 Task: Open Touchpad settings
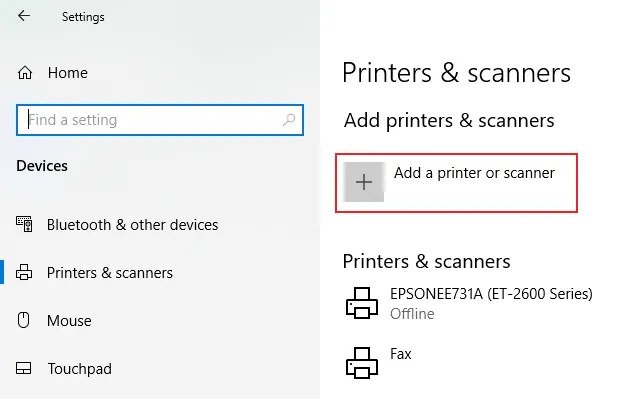[x=79, y=369]
